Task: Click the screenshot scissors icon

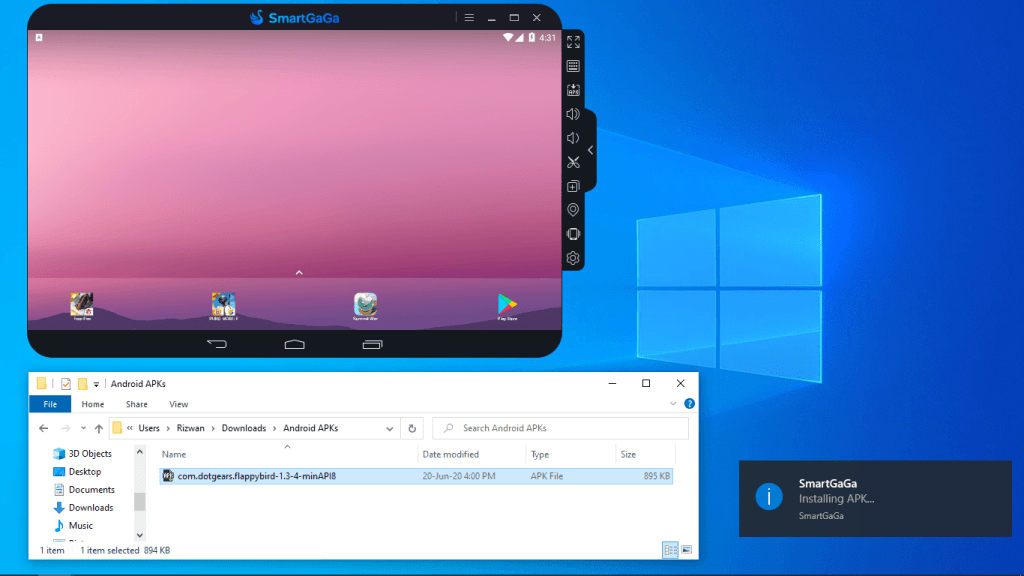Action: click(x=573, y=162)
